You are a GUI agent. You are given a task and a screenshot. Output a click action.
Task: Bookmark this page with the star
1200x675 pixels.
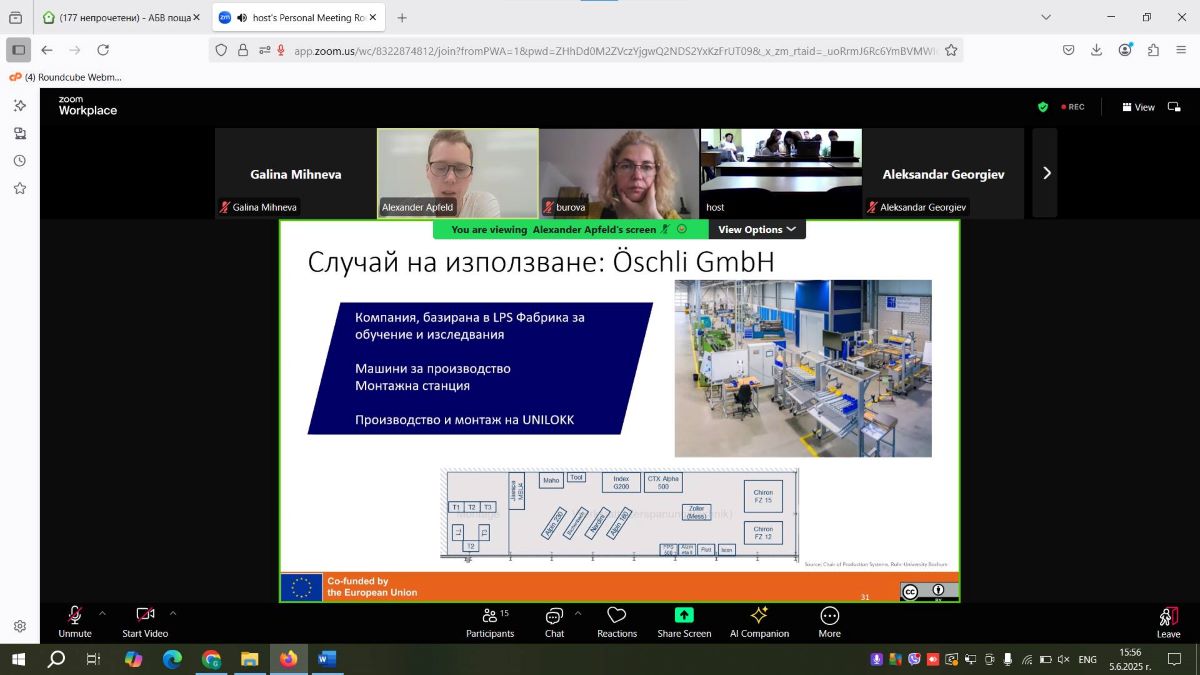pos(951,50)
